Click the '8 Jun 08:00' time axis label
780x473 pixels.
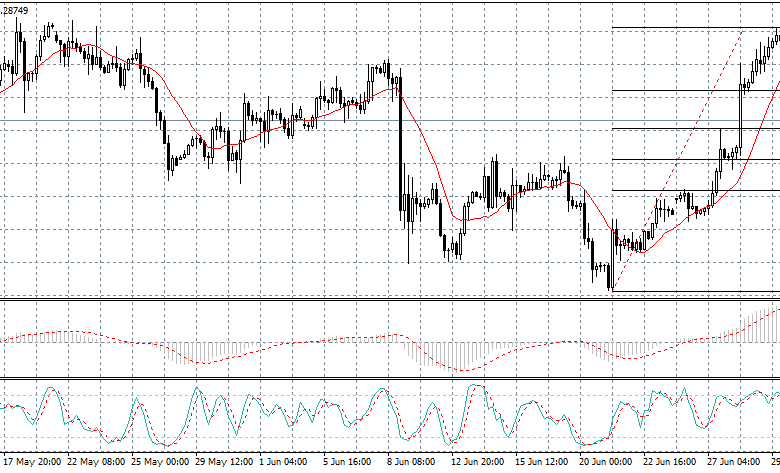(x=414, y=463)
